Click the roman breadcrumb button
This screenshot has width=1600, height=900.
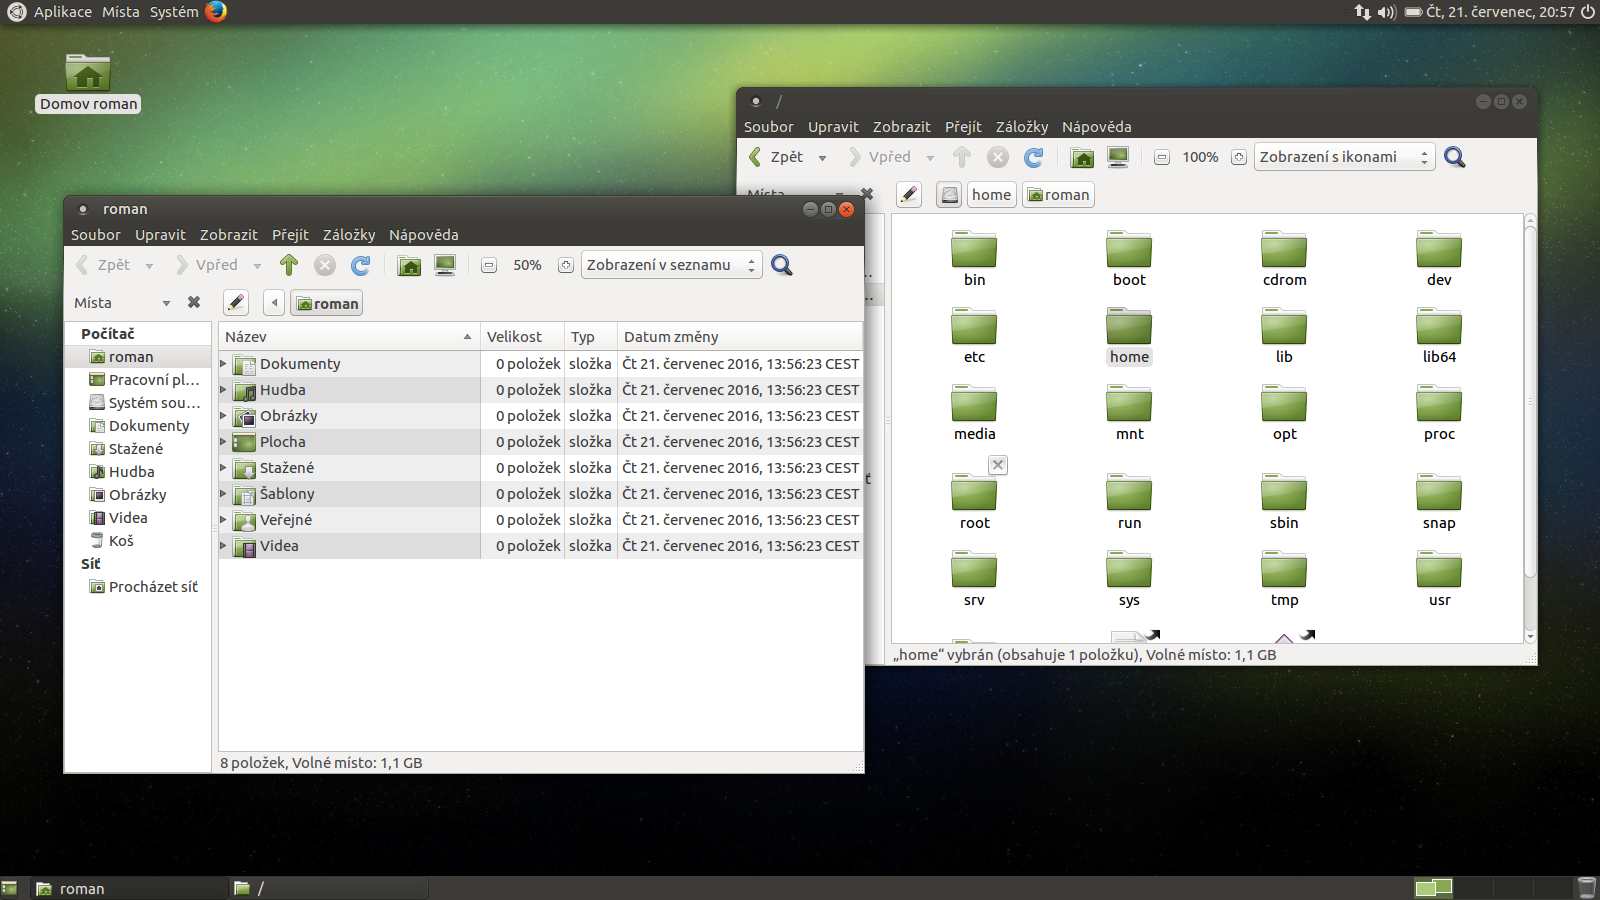(x=326, y=302)
